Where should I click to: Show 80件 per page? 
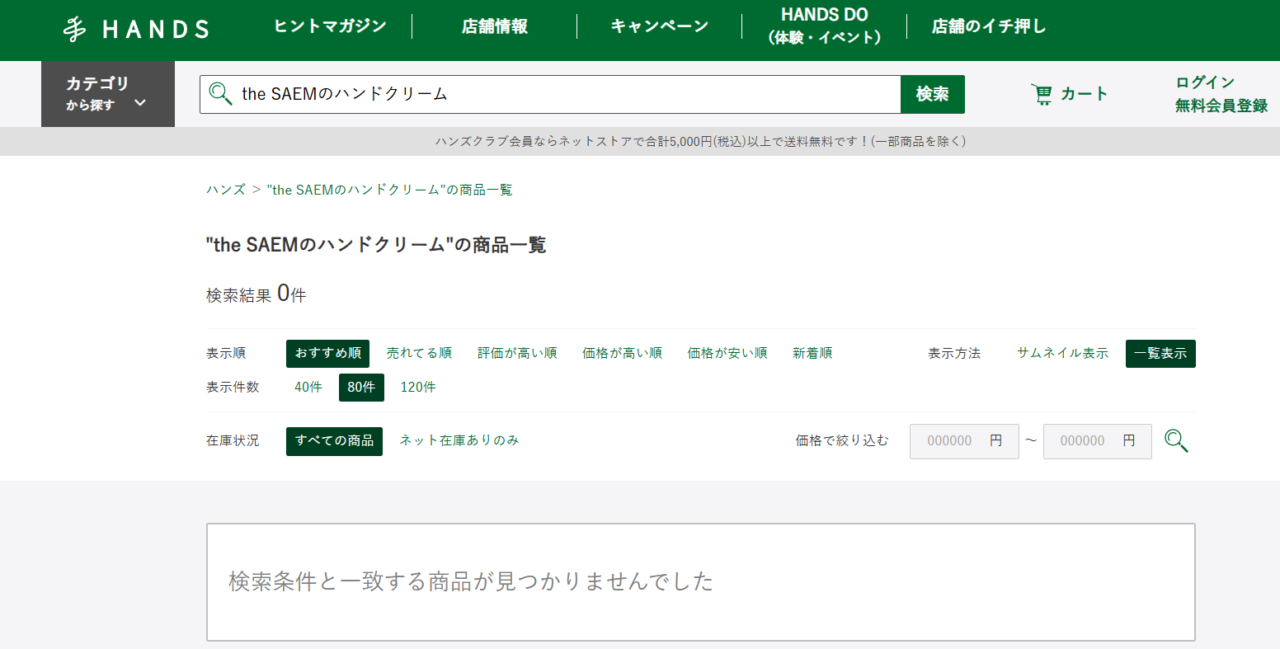[x=362, y=388]
